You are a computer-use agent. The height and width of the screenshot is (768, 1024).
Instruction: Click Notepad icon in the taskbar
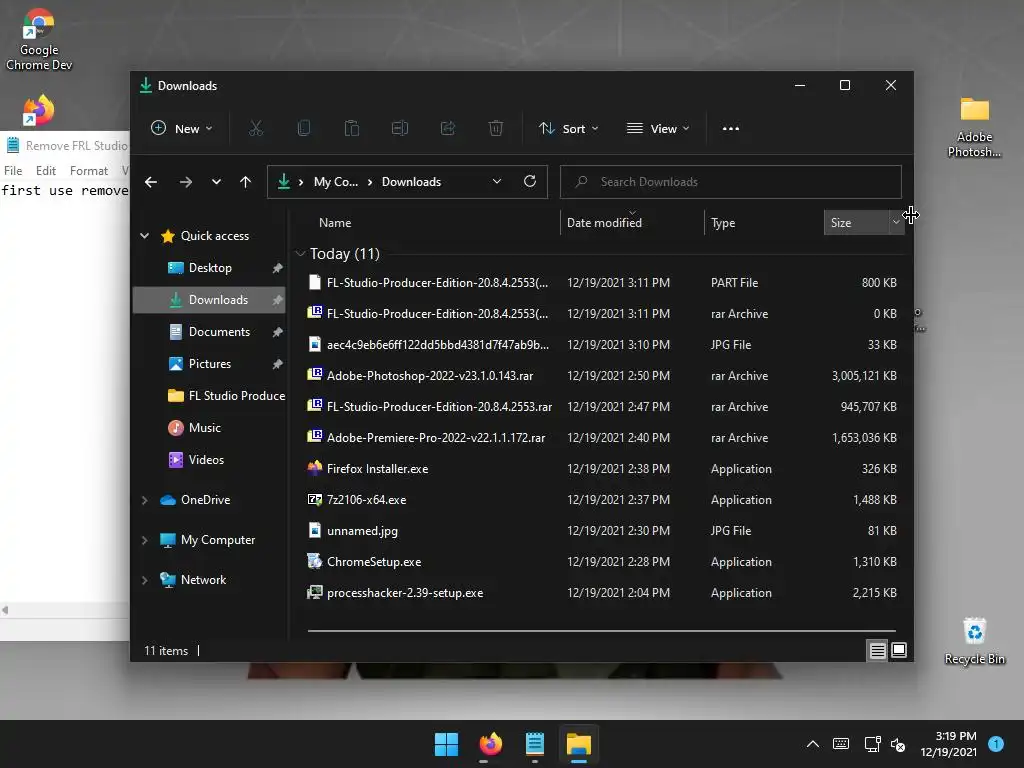[x=535, y=744]
